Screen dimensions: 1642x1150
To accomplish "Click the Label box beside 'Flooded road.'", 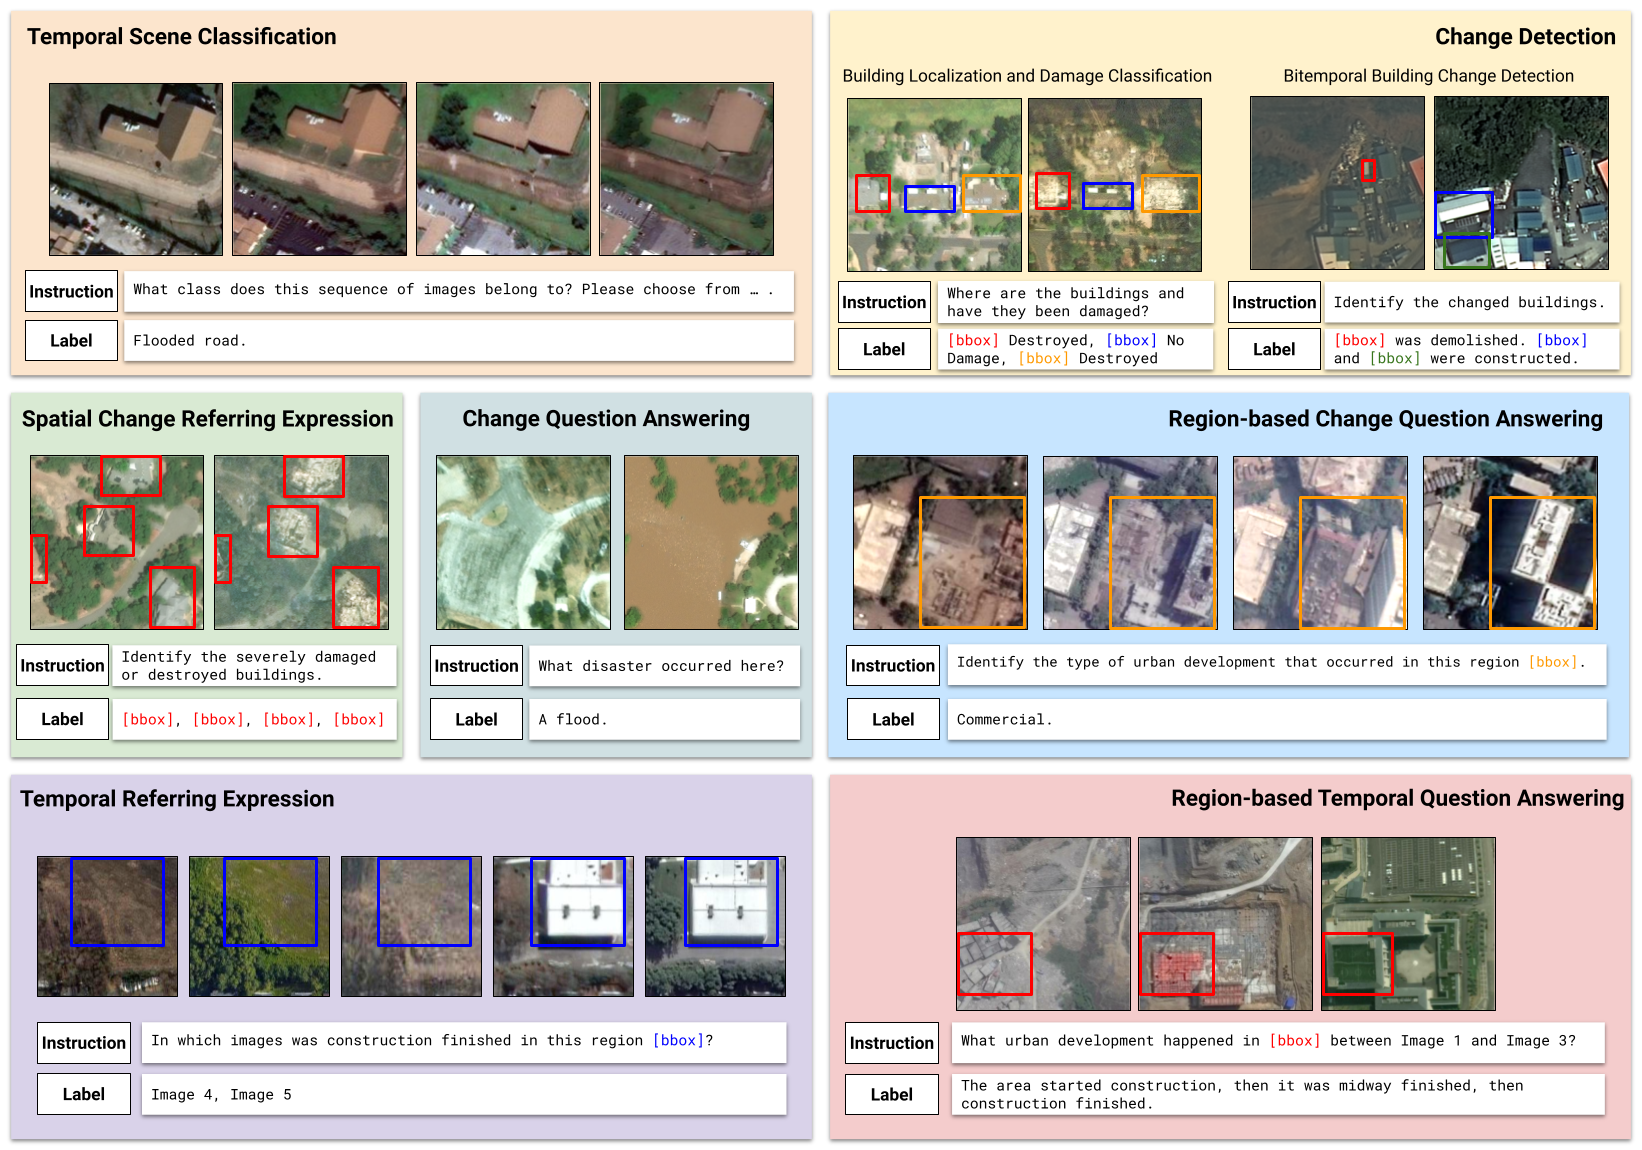I will pyautogui.click(x=71, y=340).
